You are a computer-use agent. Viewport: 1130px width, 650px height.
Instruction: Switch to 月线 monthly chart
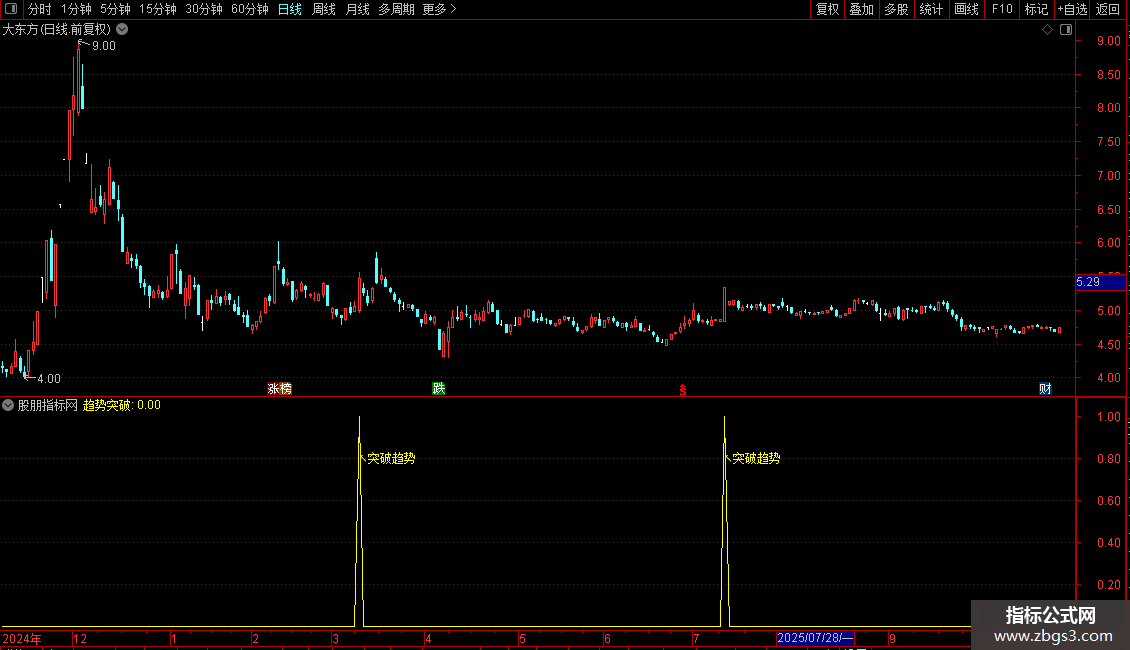357,9
